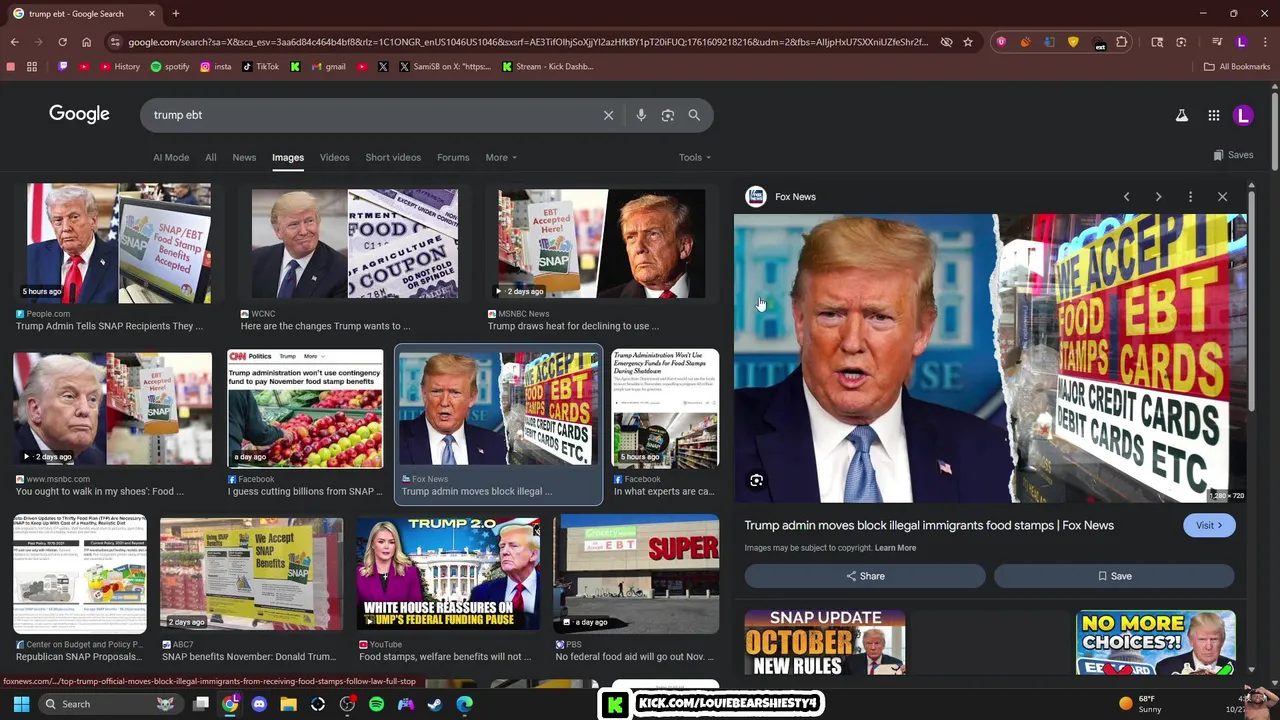Open the PBS Super EBT storefront image
The height and width of the screenshot is (720, 1280).
point(637,574)
